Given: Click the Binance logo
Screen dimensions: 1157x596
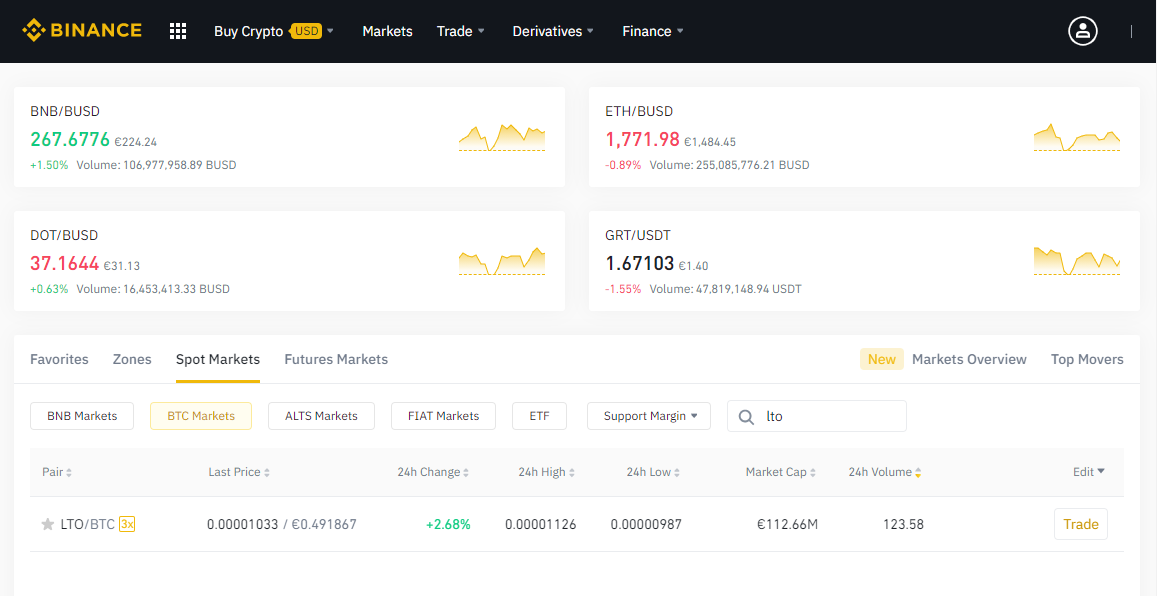Looking at the screenshot, I should (81, 30).
